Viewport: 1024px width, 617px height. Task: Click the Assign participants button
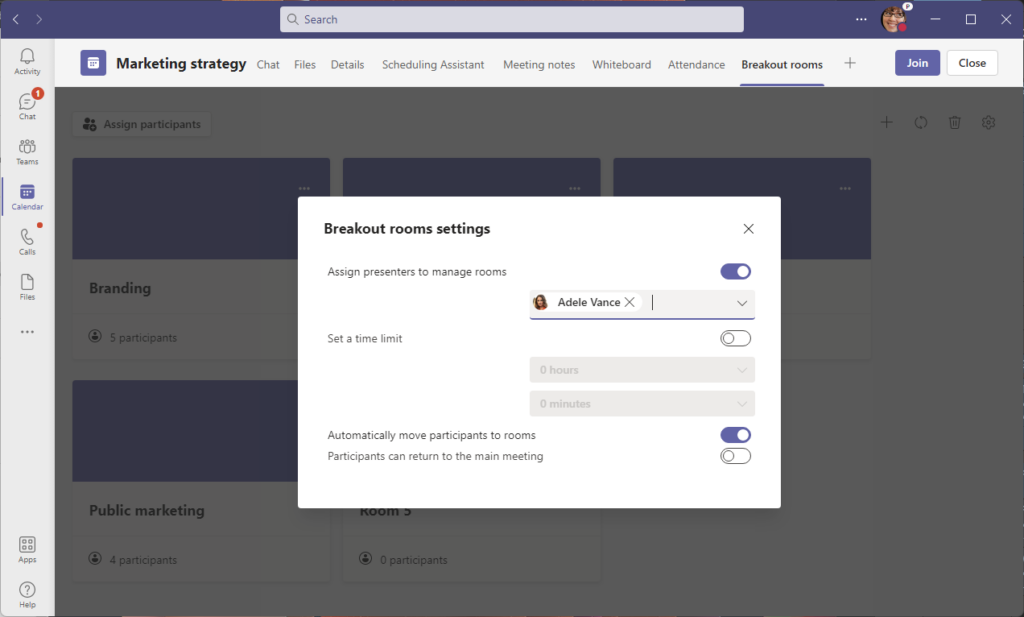[142, 124]
